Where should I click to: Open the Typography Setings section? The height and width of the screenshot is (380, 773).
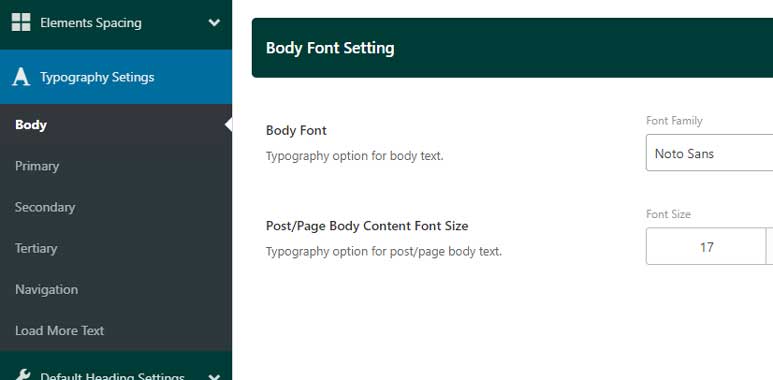coord(116,77)
